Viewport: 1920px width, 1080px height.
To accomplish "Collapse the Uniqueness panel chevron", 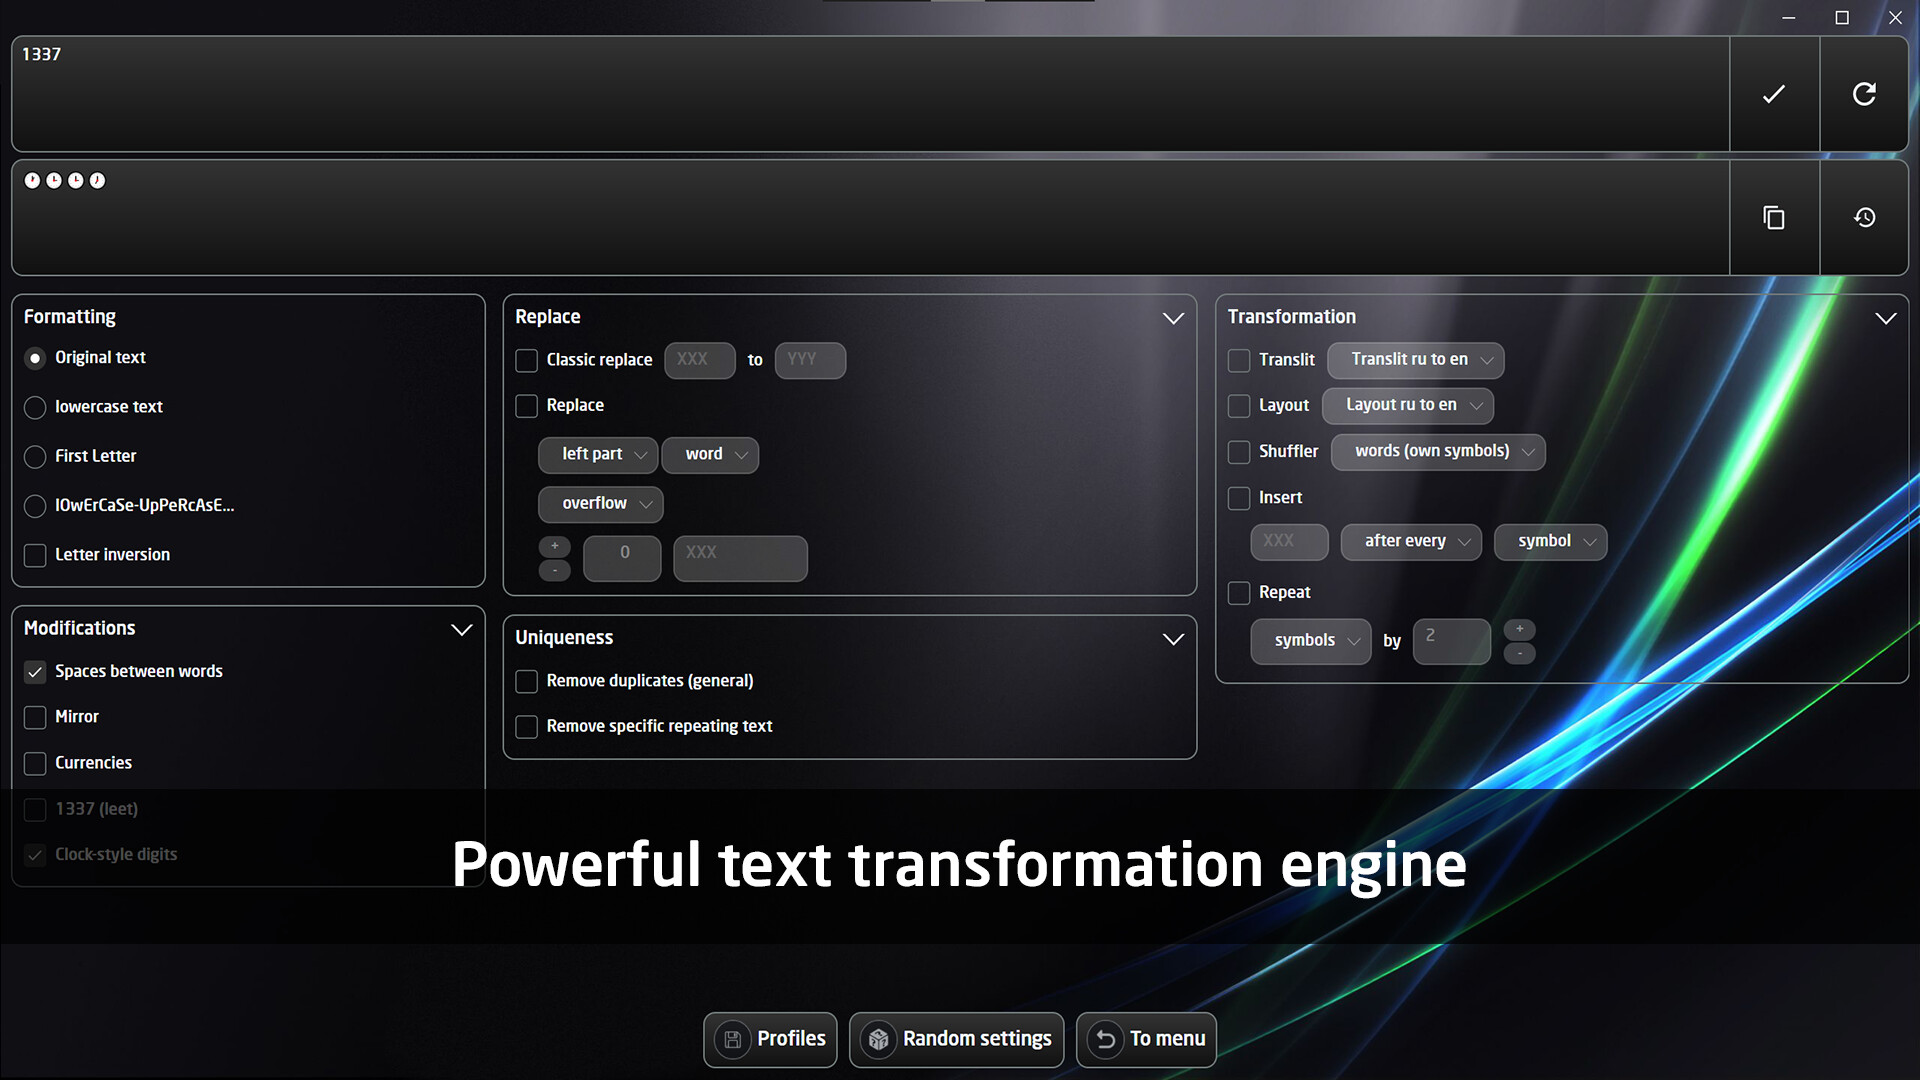I will pyautogui.click(x=1173, y=639).
